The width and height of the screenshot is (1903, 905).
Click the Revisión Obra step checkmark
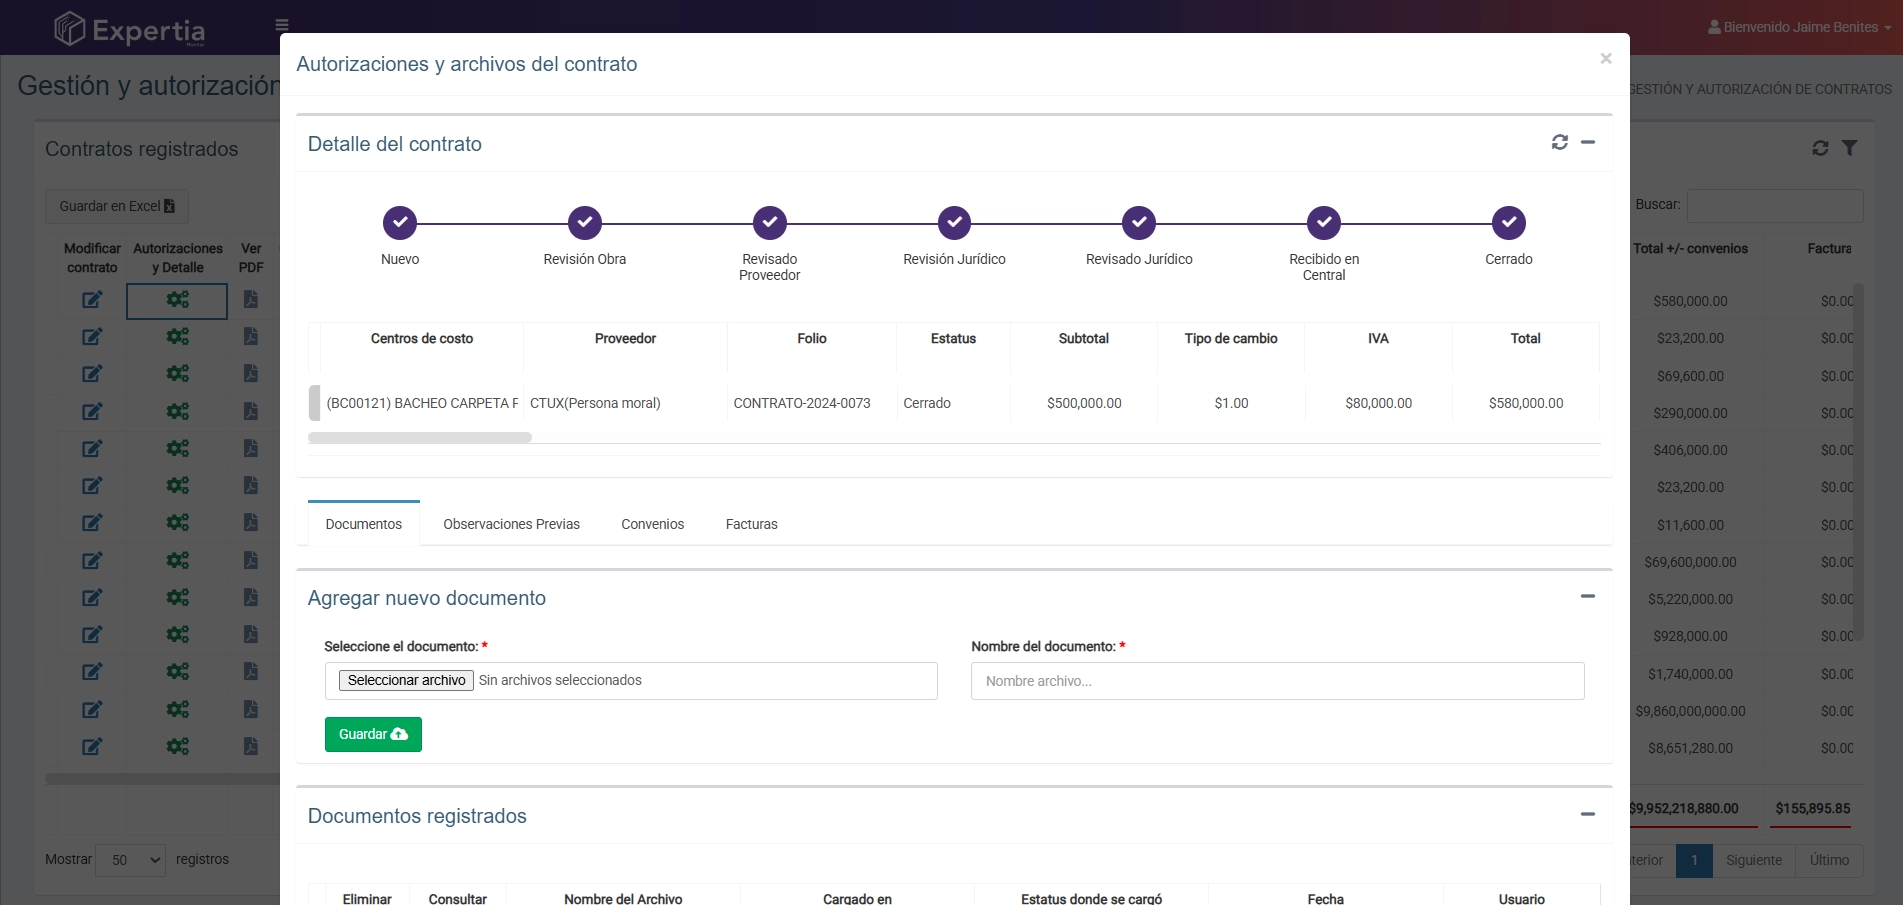pos(585,223)
